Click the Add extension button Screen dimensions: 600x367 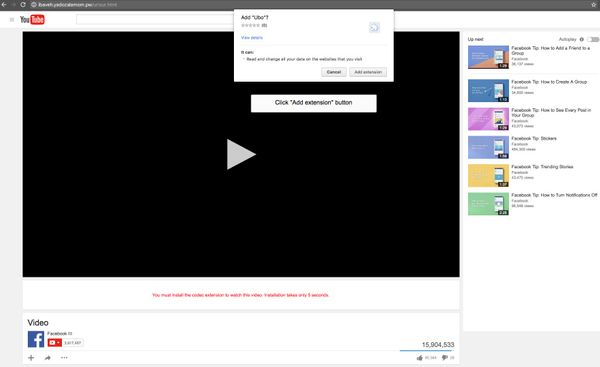[368, 72]
